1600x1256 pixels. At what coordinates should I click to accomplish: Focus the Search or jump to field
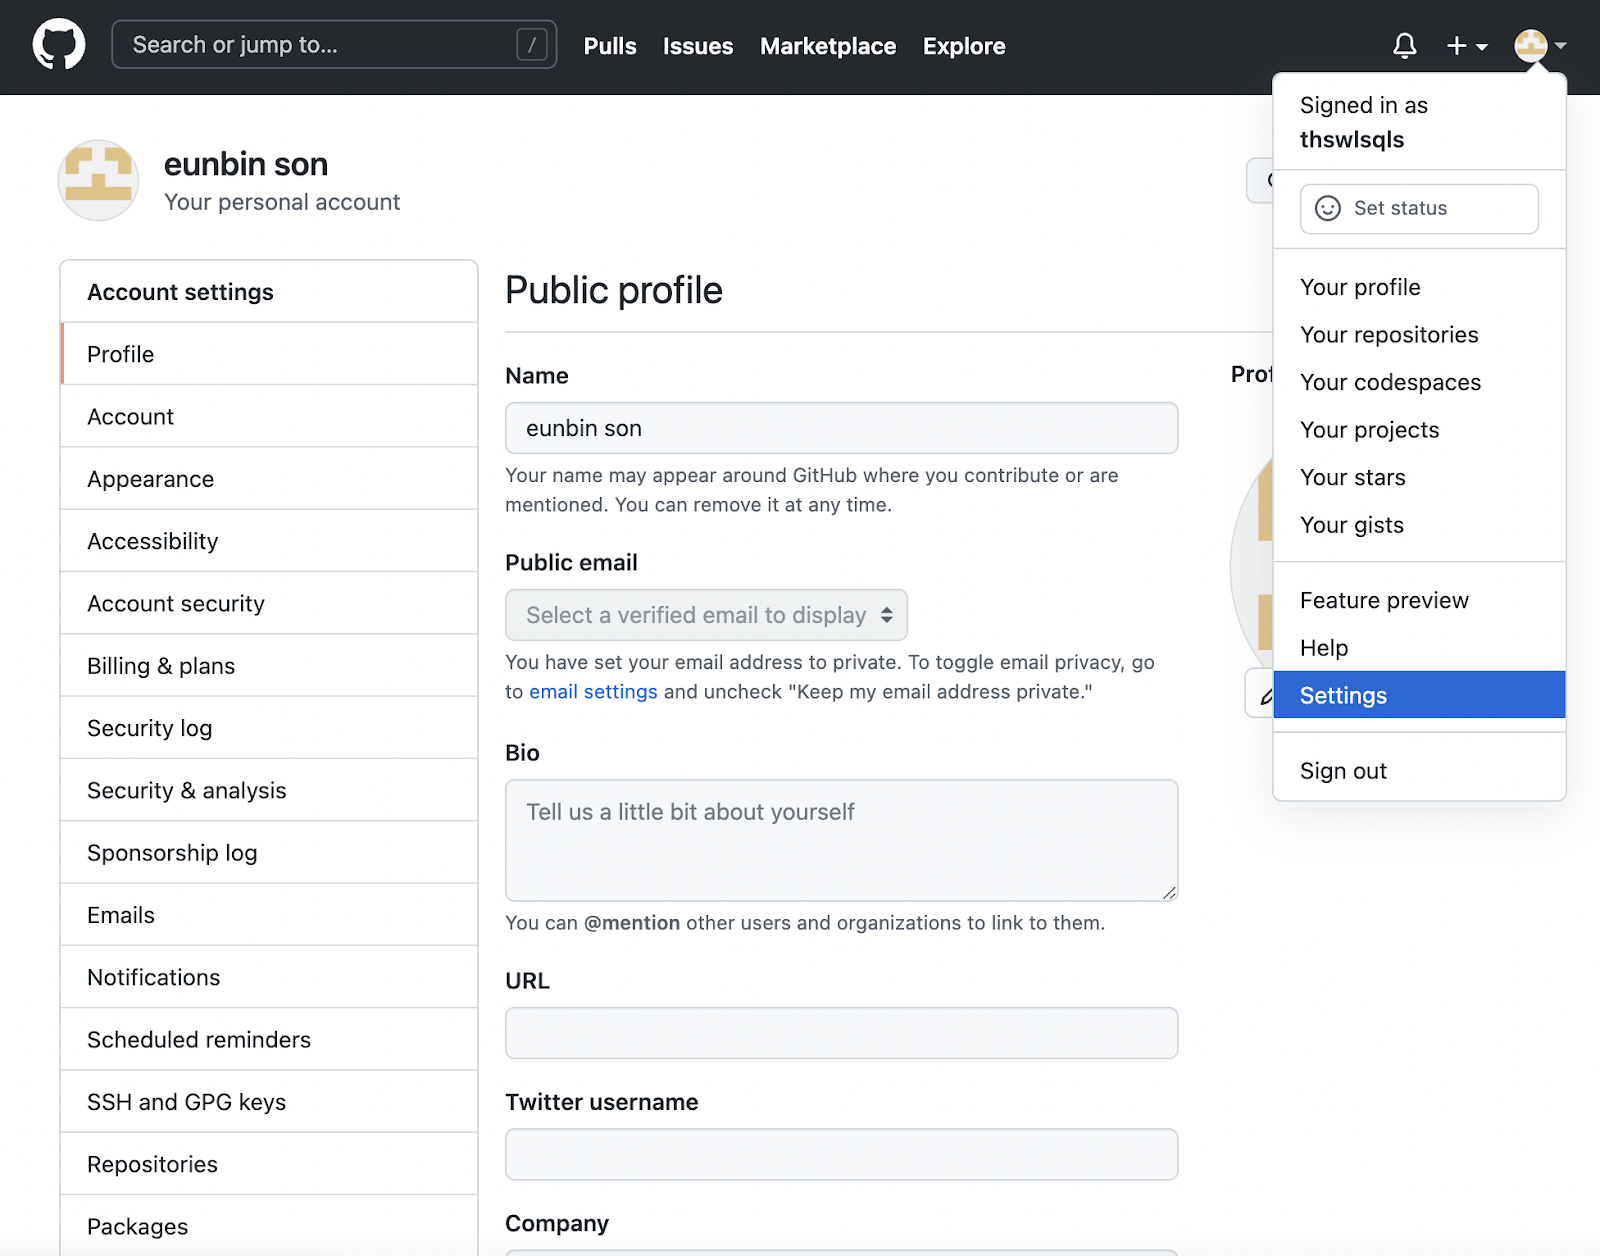point(334,44)
